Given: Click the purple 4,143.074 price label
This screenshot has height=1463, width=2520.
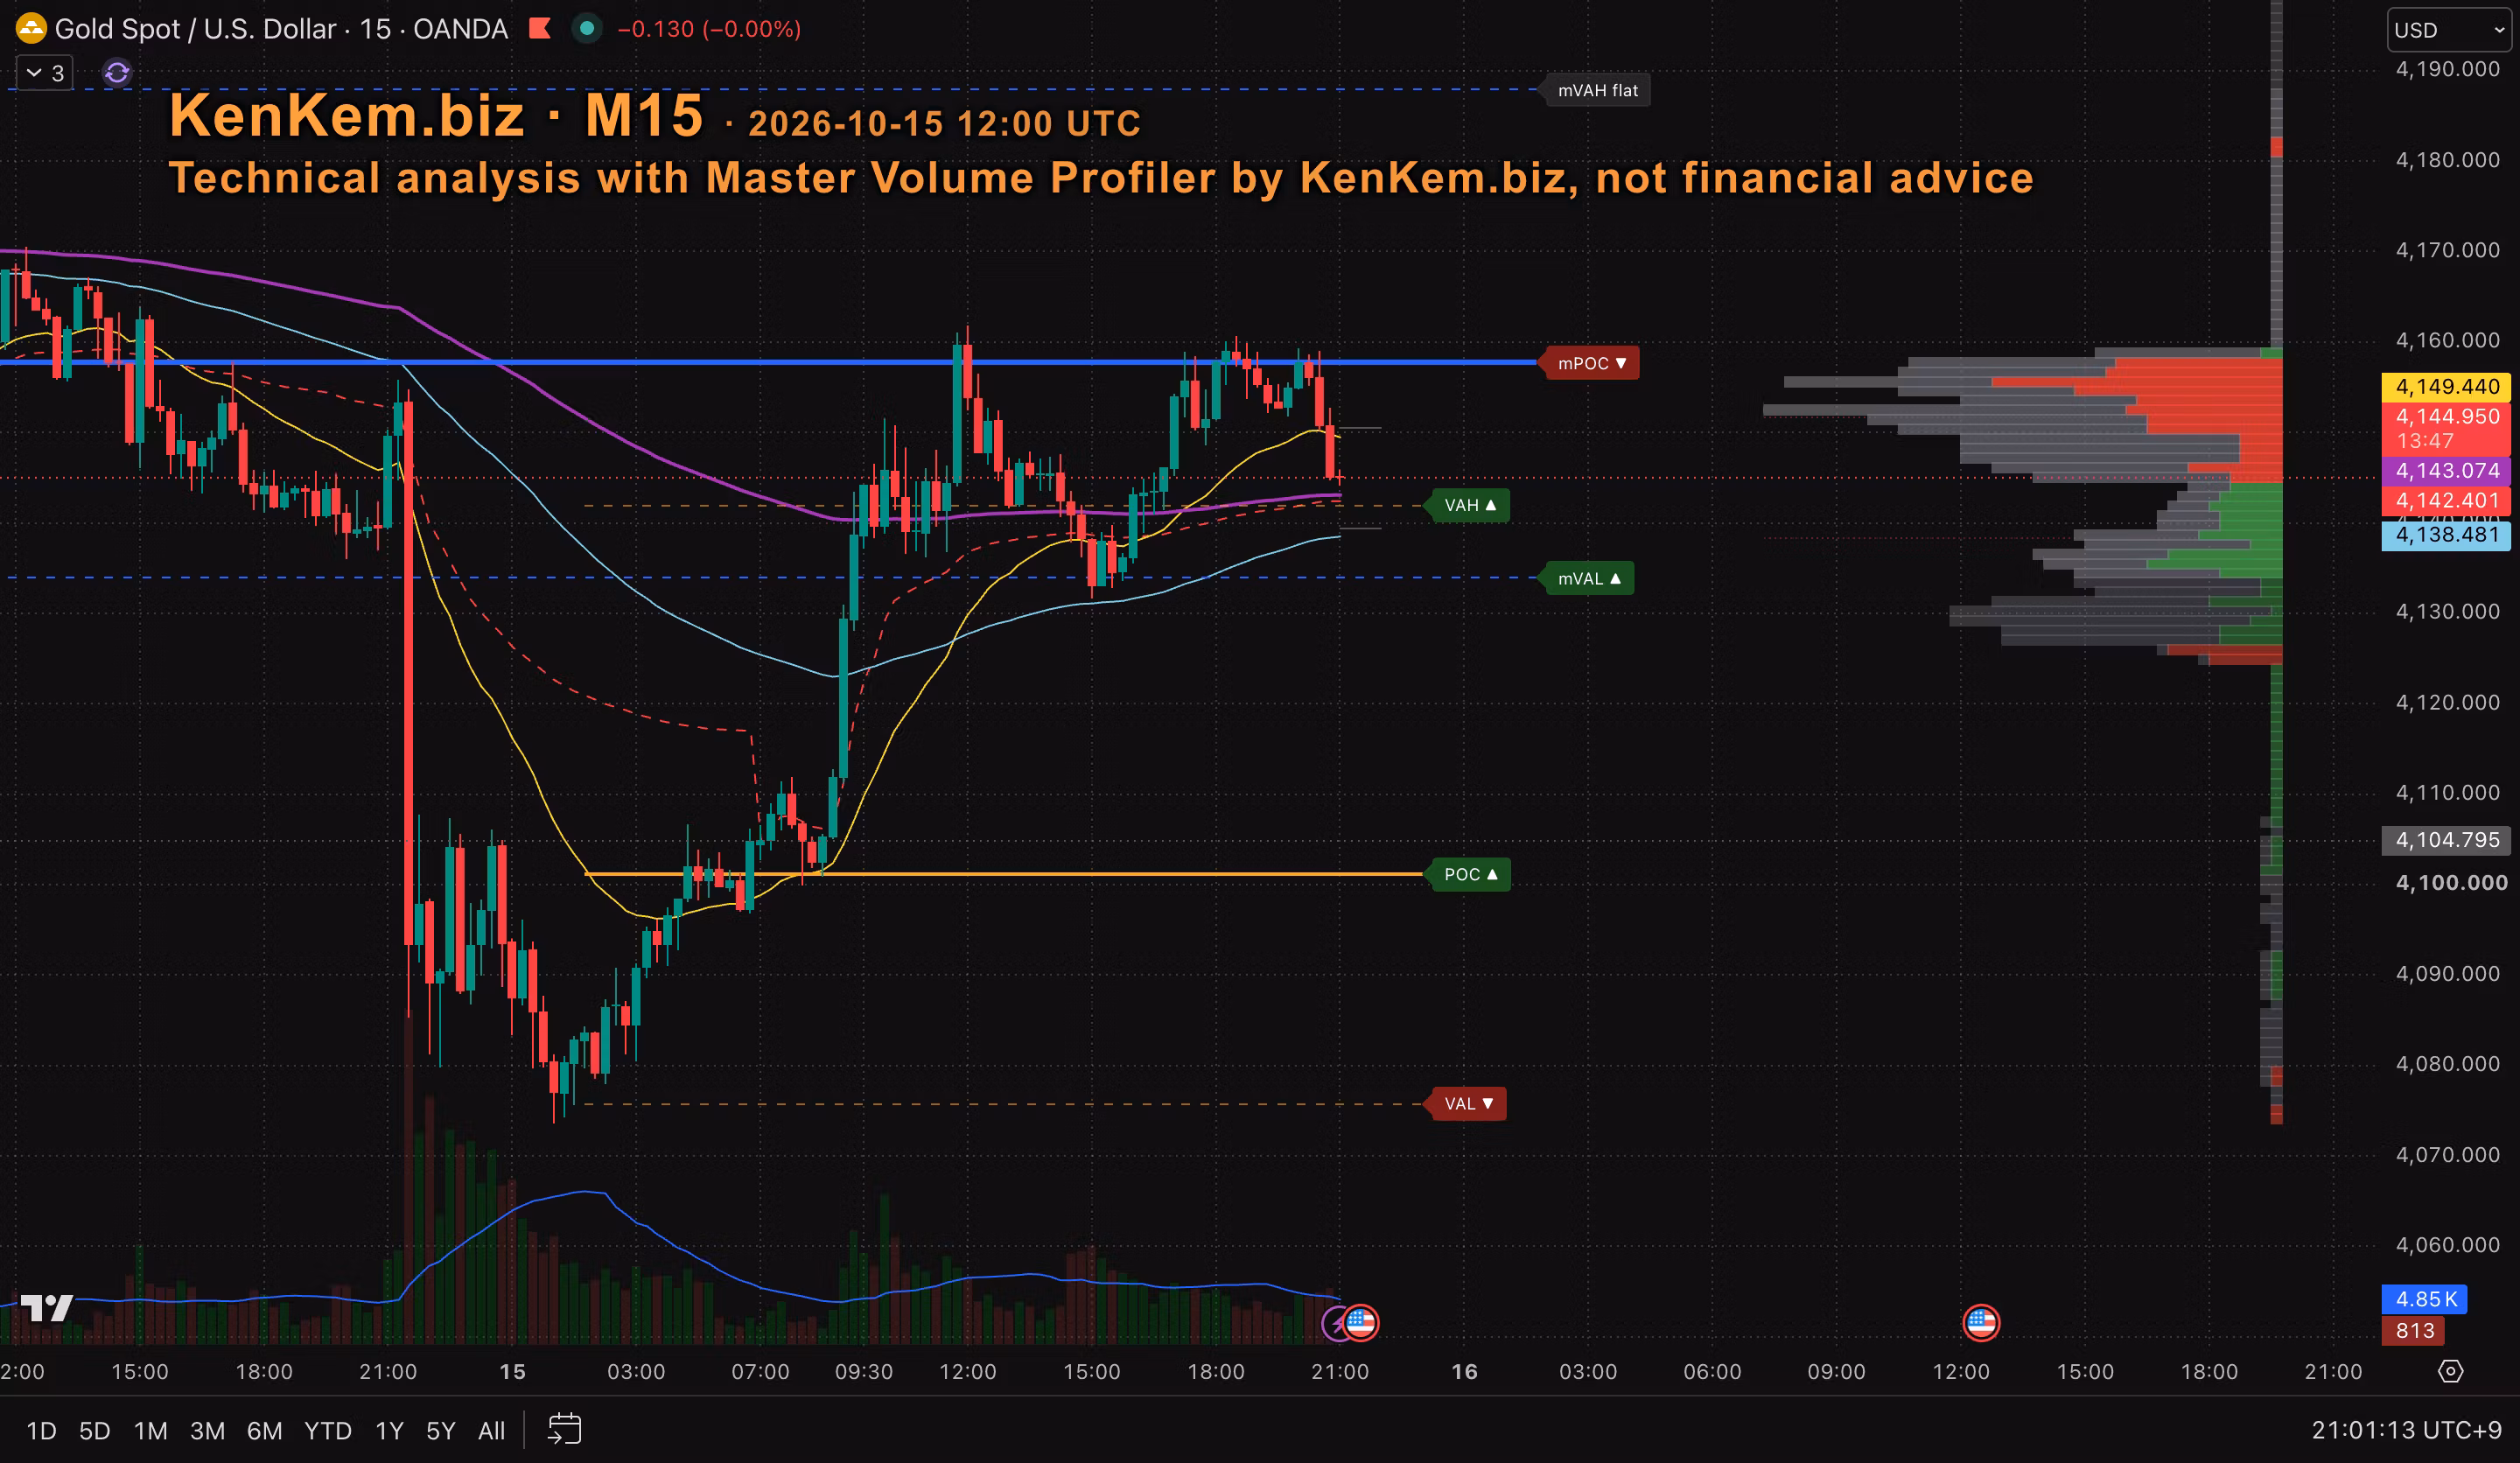Looking at the screenshot, I should 2446,471.
